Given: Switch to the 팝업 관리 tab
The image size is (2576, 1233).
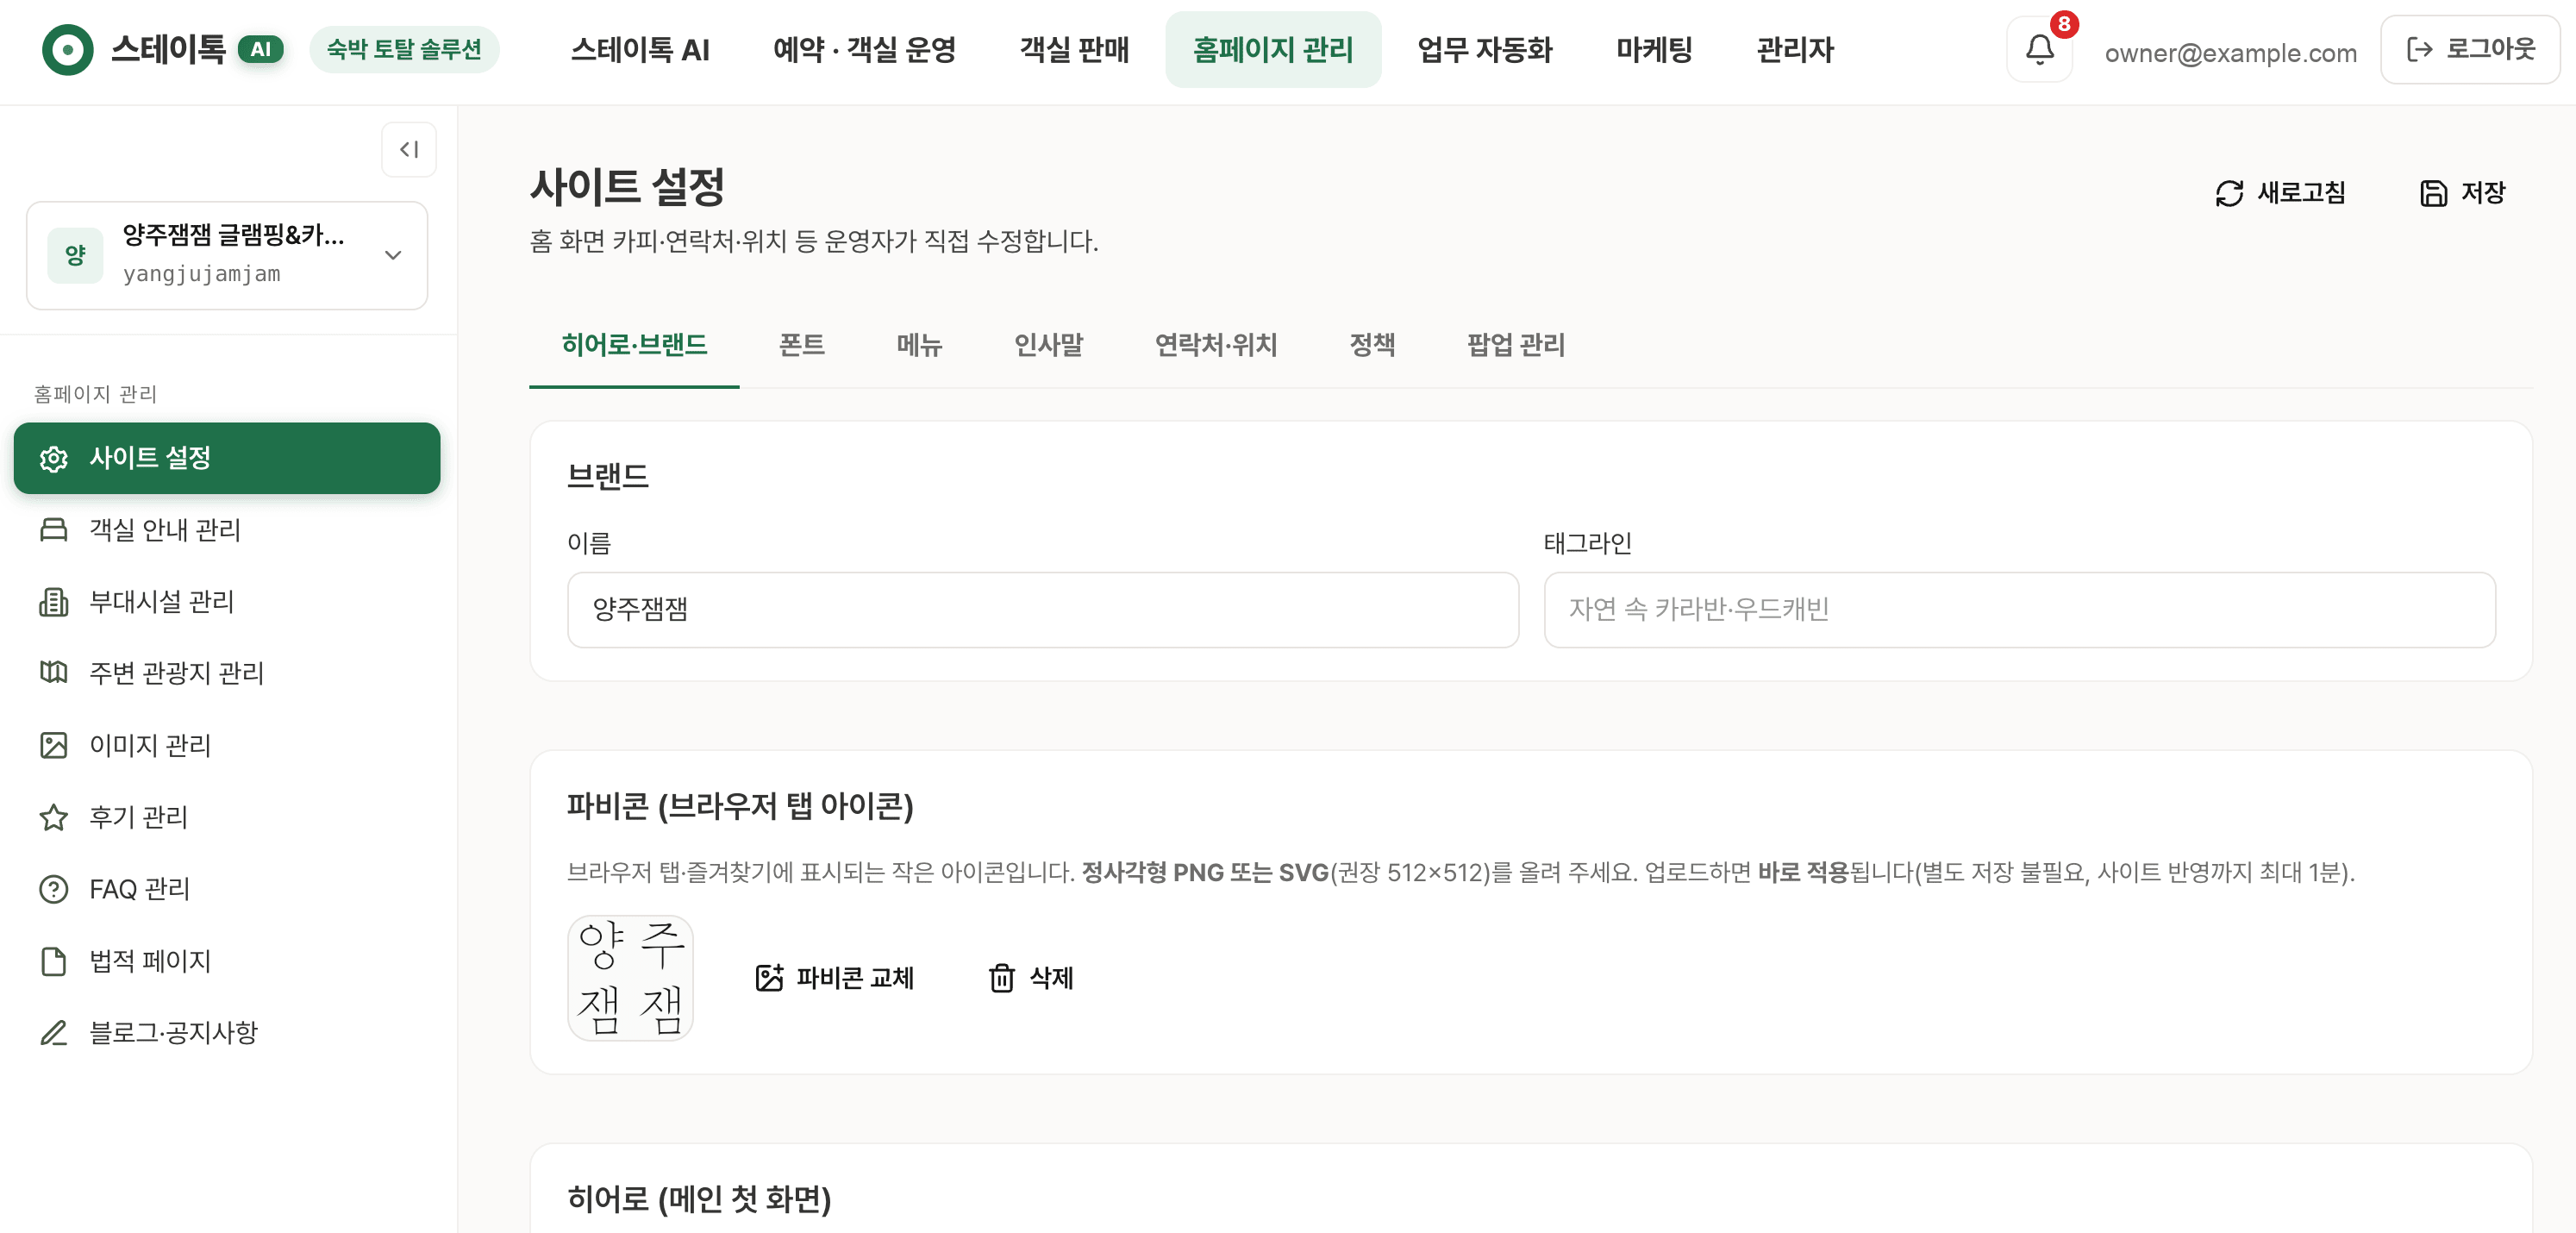Looking at the screenshot, I should pyautogui.click(x=1515, y=345).
